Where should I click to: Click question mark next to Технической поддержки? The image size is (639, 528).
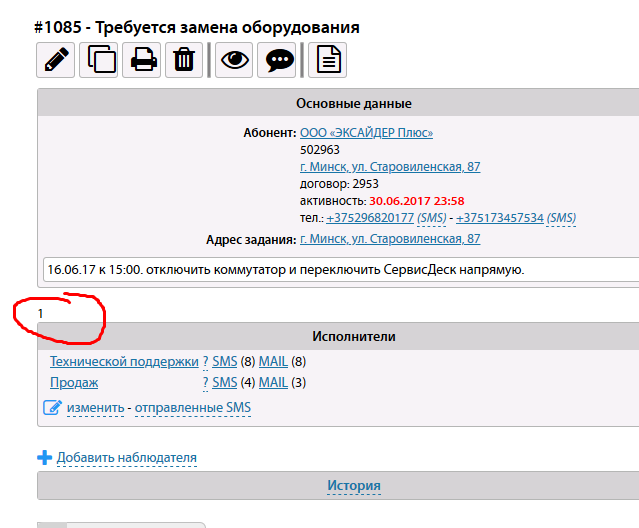pos(205,361)
